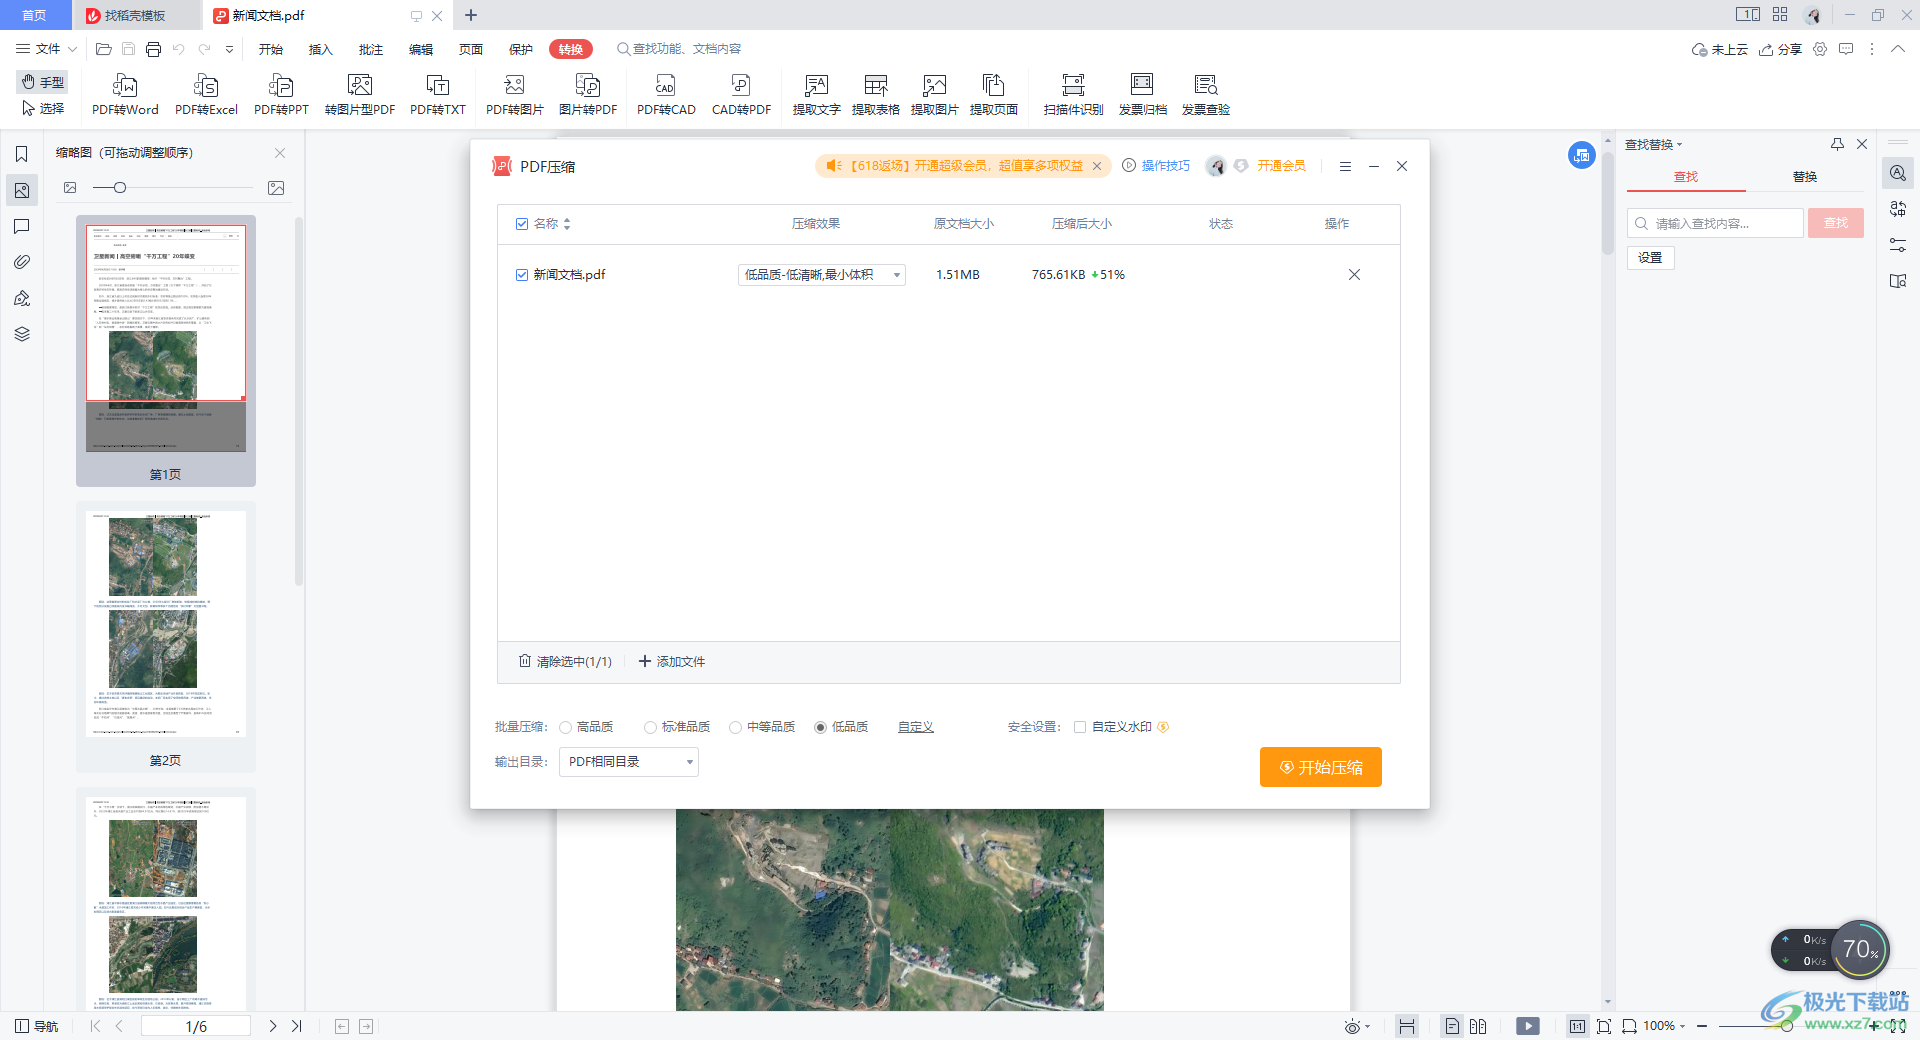Screen dimensions: 1920x1040
Task: Select the 提取文字 tool
Action: pos(817,95)
